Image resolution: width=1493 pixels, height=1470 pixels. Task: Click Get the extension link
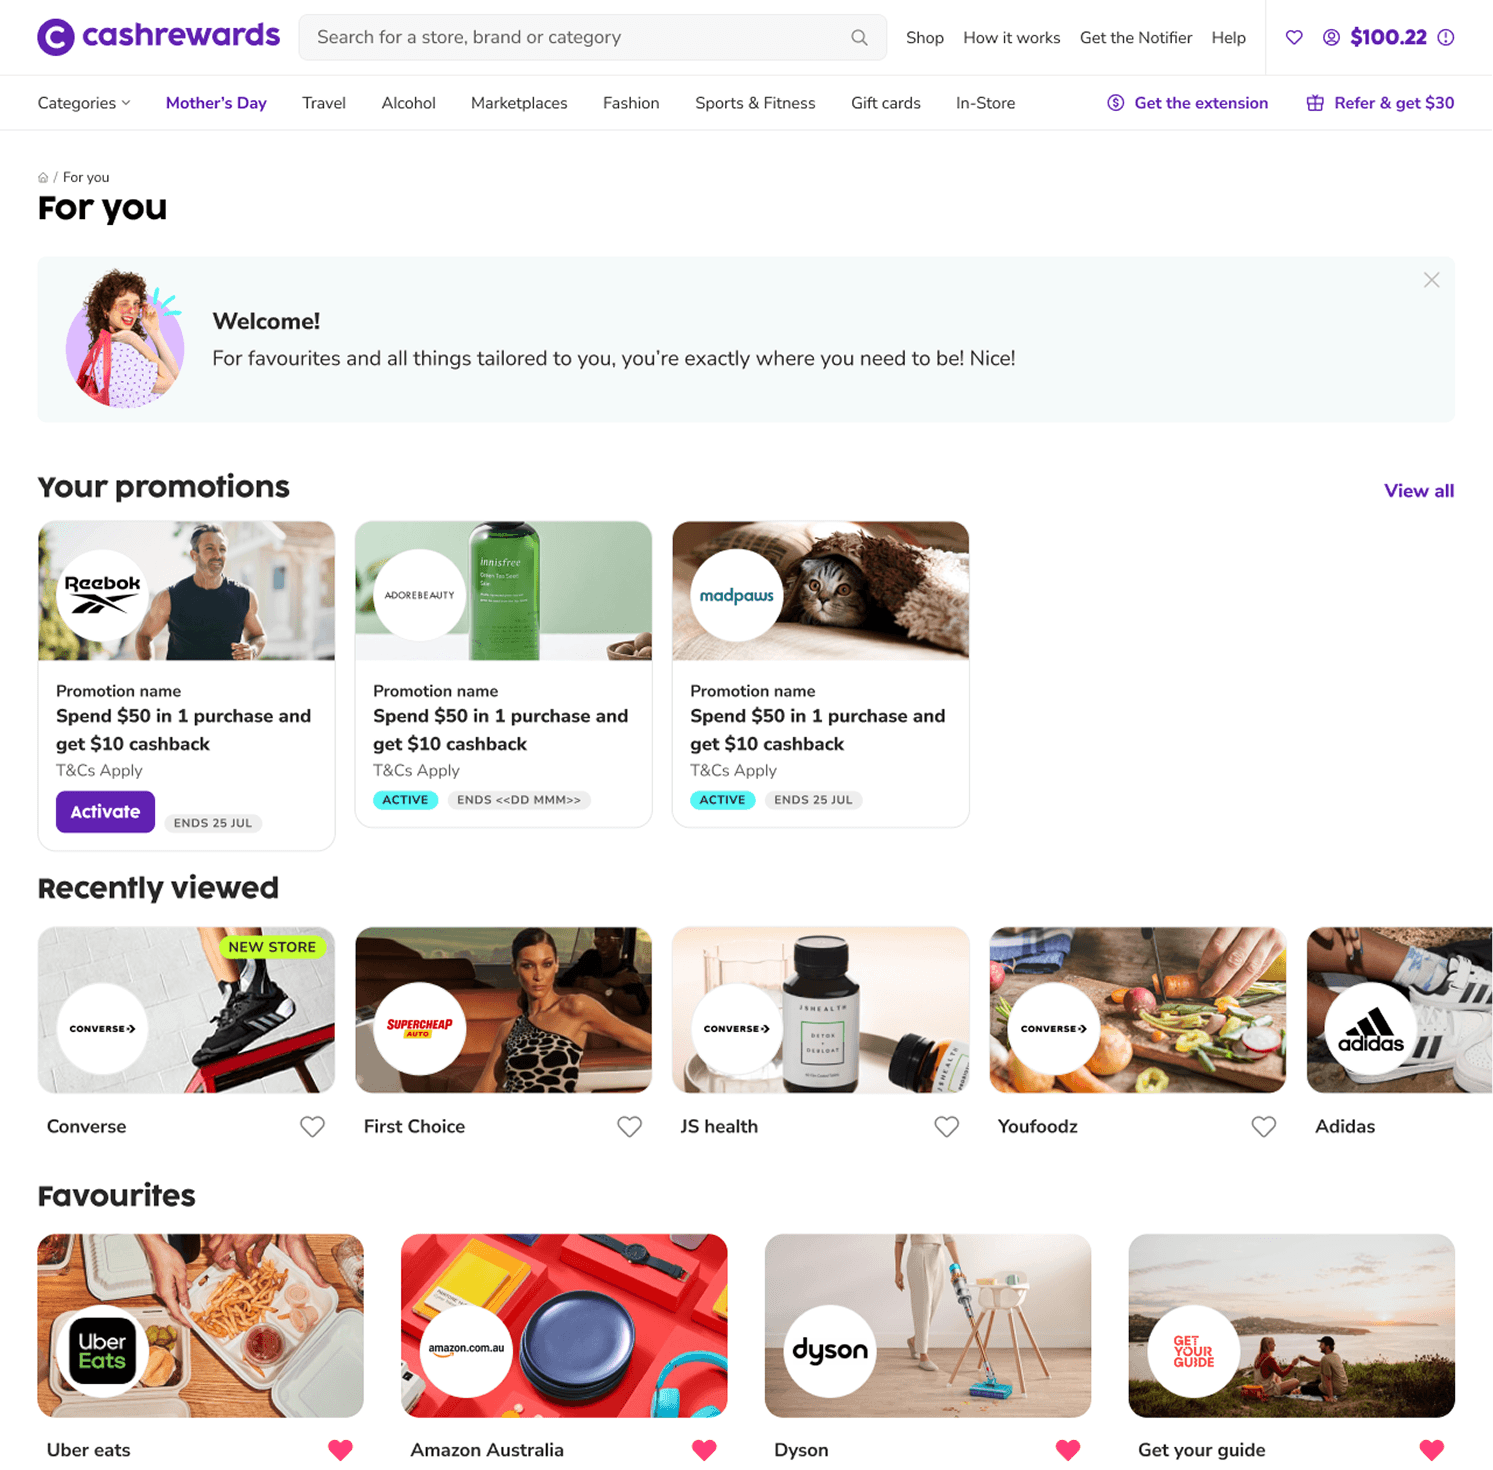point(1187,103)
